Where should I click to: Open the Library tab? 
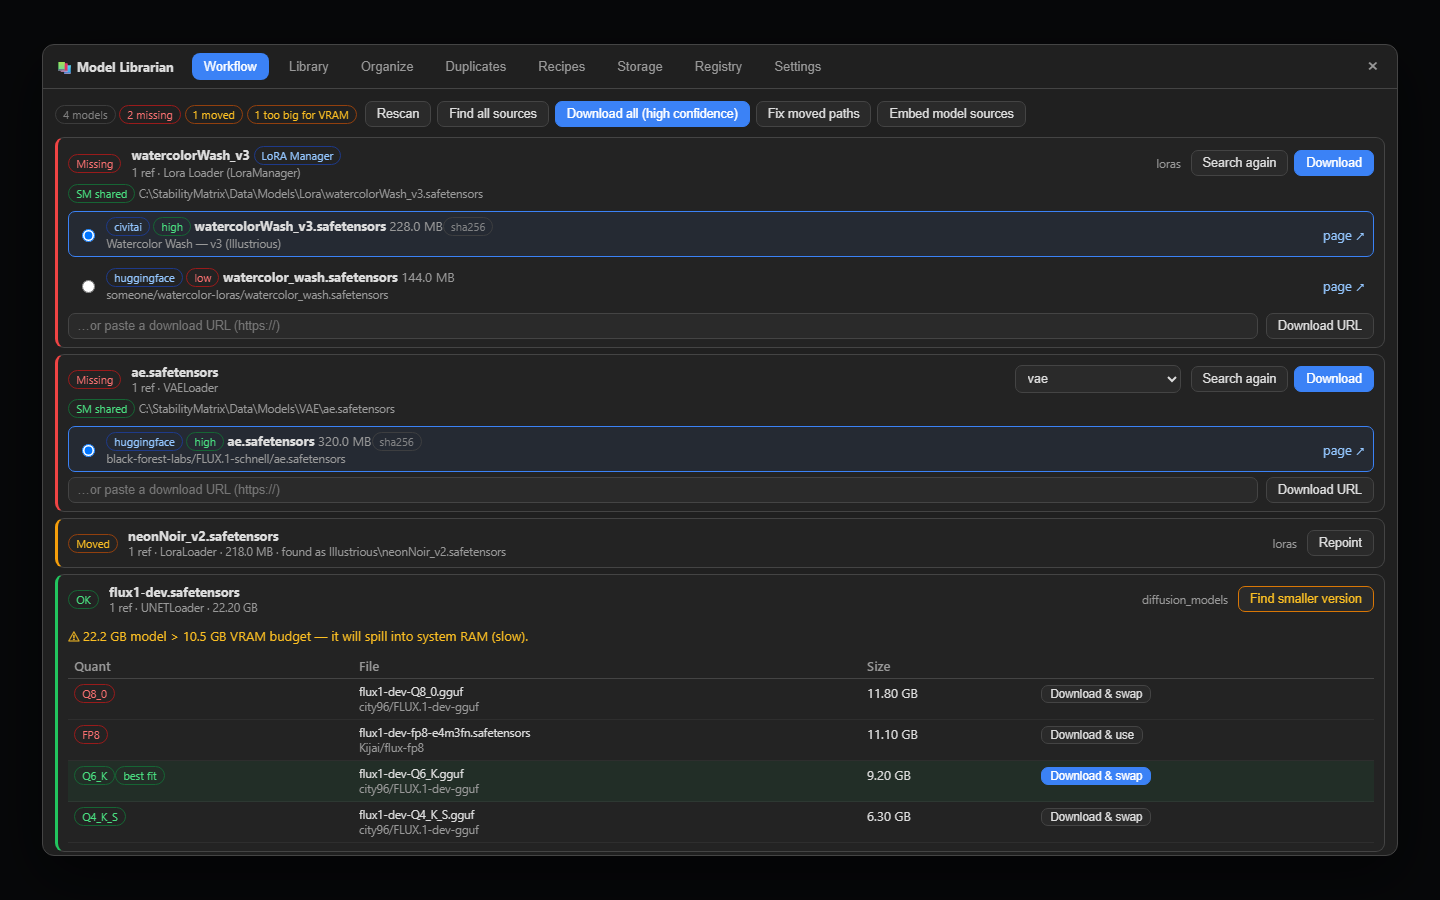click(308, 66)
